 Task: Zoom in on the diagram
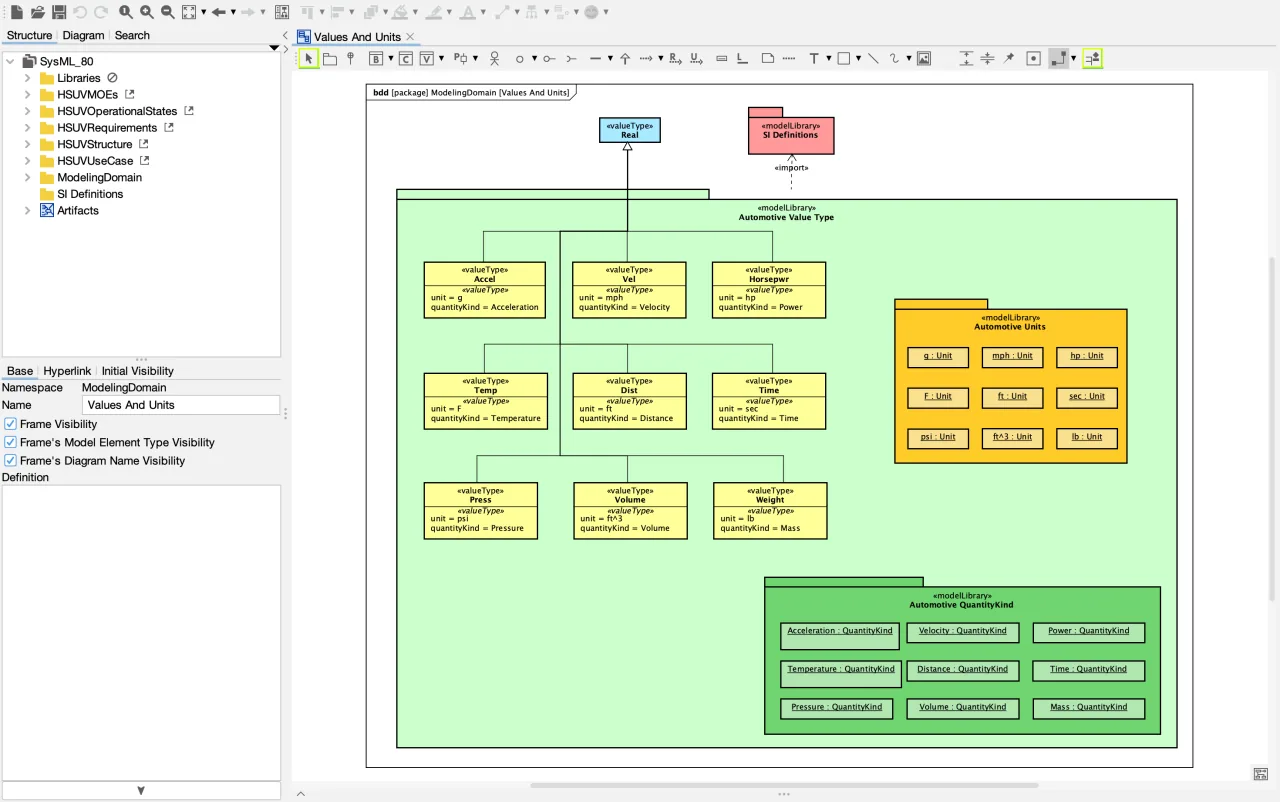point(147,12)
